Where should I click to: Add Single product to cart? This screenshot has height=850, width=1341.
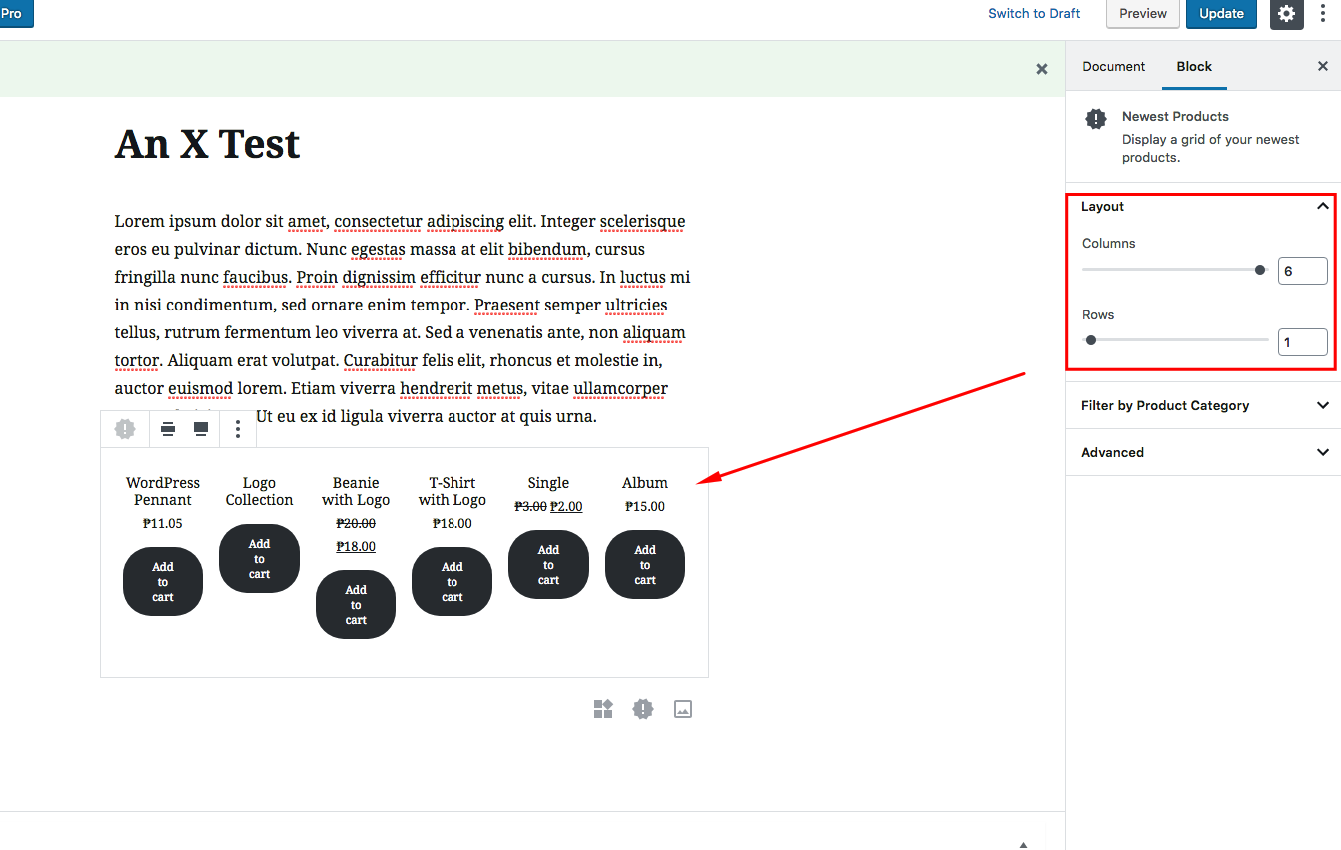[x=548, y=564]
